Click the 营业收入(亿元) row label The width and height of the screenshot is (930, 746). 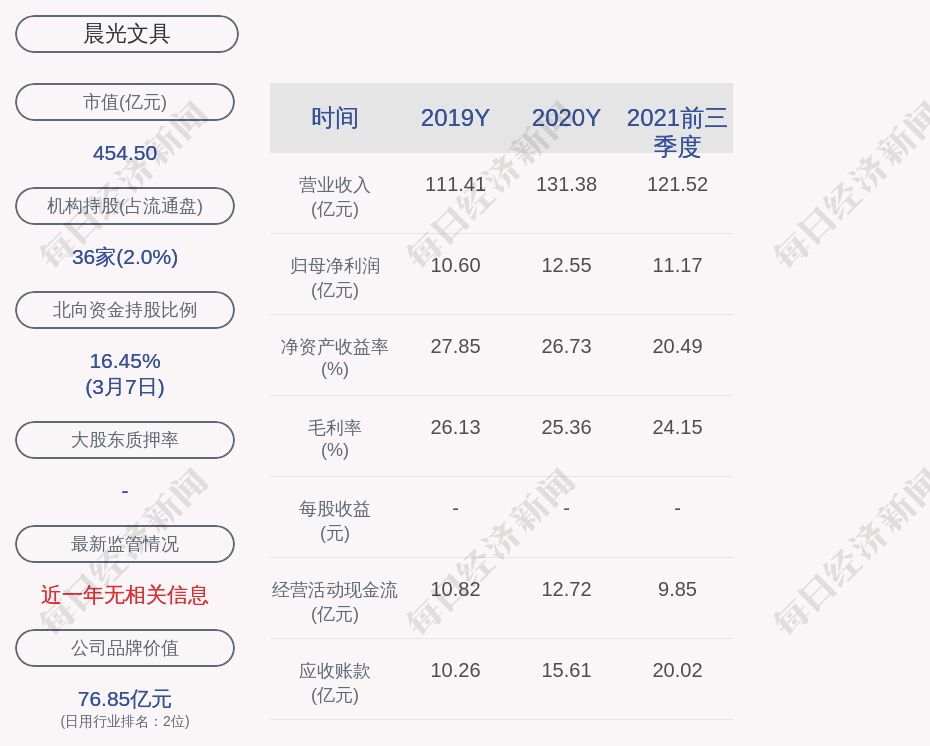(x=334, y=197)
